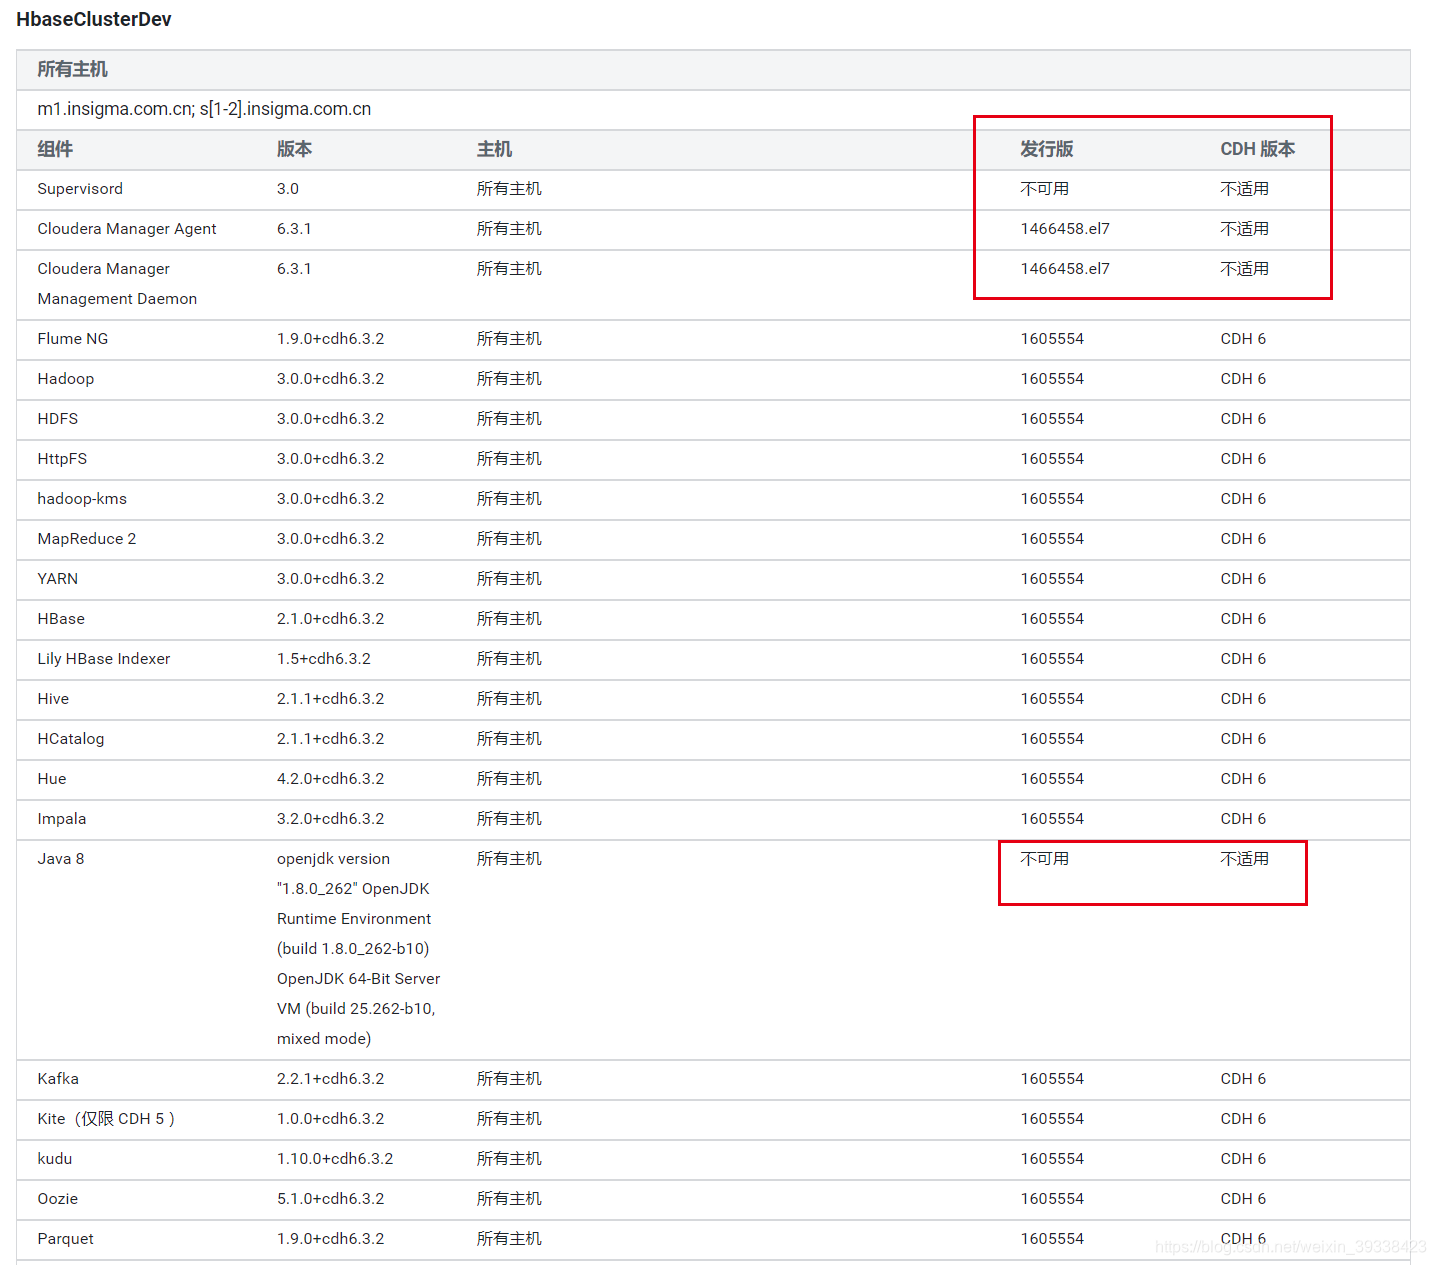This screenshot has height=1265, width=1436.
Task: Click the Java 8 component name
Action: point(61,859)
